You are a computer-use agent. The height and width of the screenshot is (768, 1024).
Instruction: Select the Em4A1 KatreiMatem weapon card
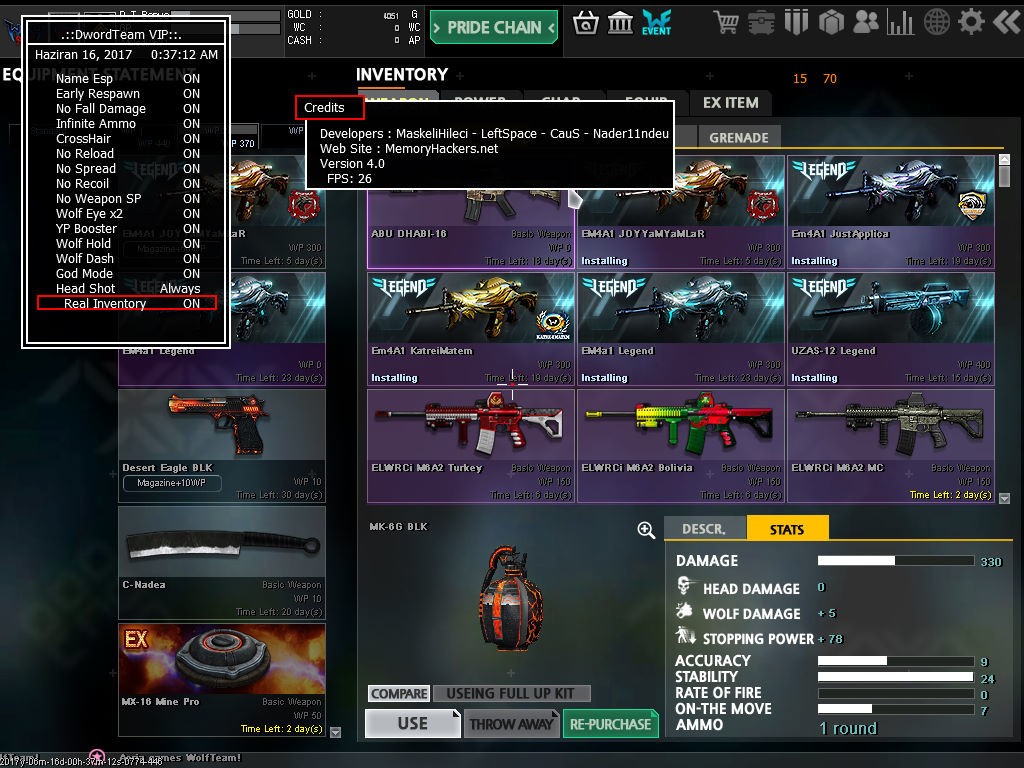[471, 328]
